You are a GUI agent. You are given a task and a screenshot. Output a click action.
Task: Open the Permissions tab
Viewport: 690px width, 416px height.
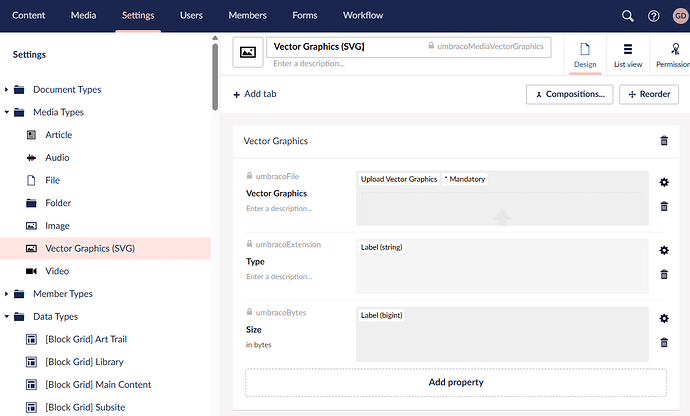pos(671,55)
